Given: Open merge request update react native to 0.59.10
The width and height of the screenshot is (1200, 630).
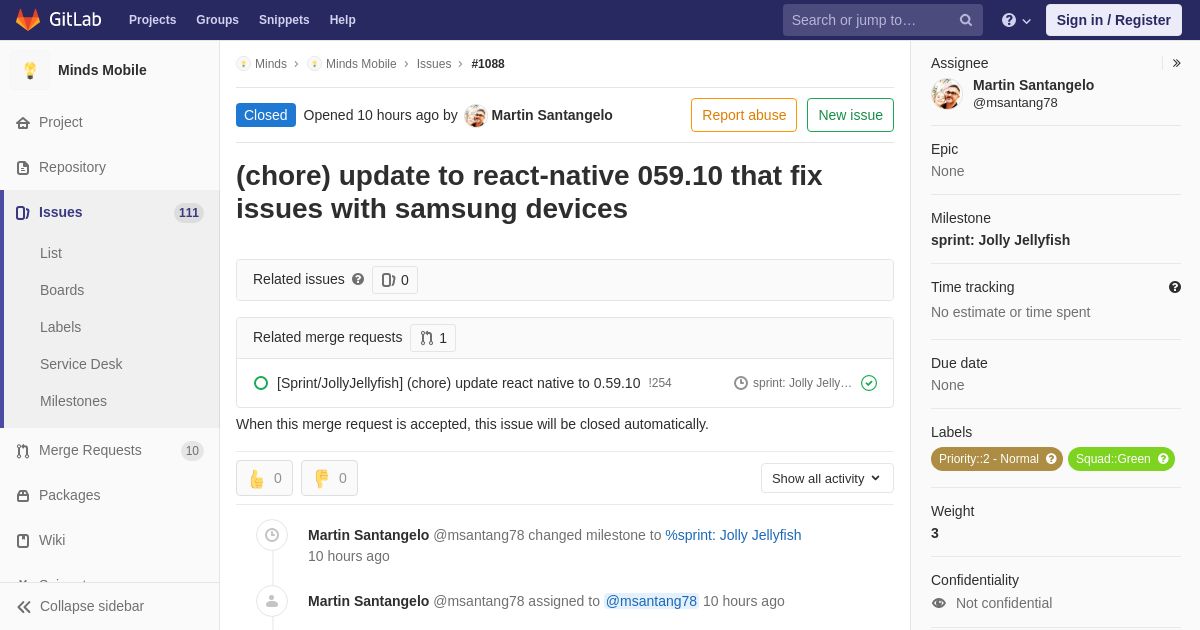Looking at the screenshot, I should pos(459,383).
